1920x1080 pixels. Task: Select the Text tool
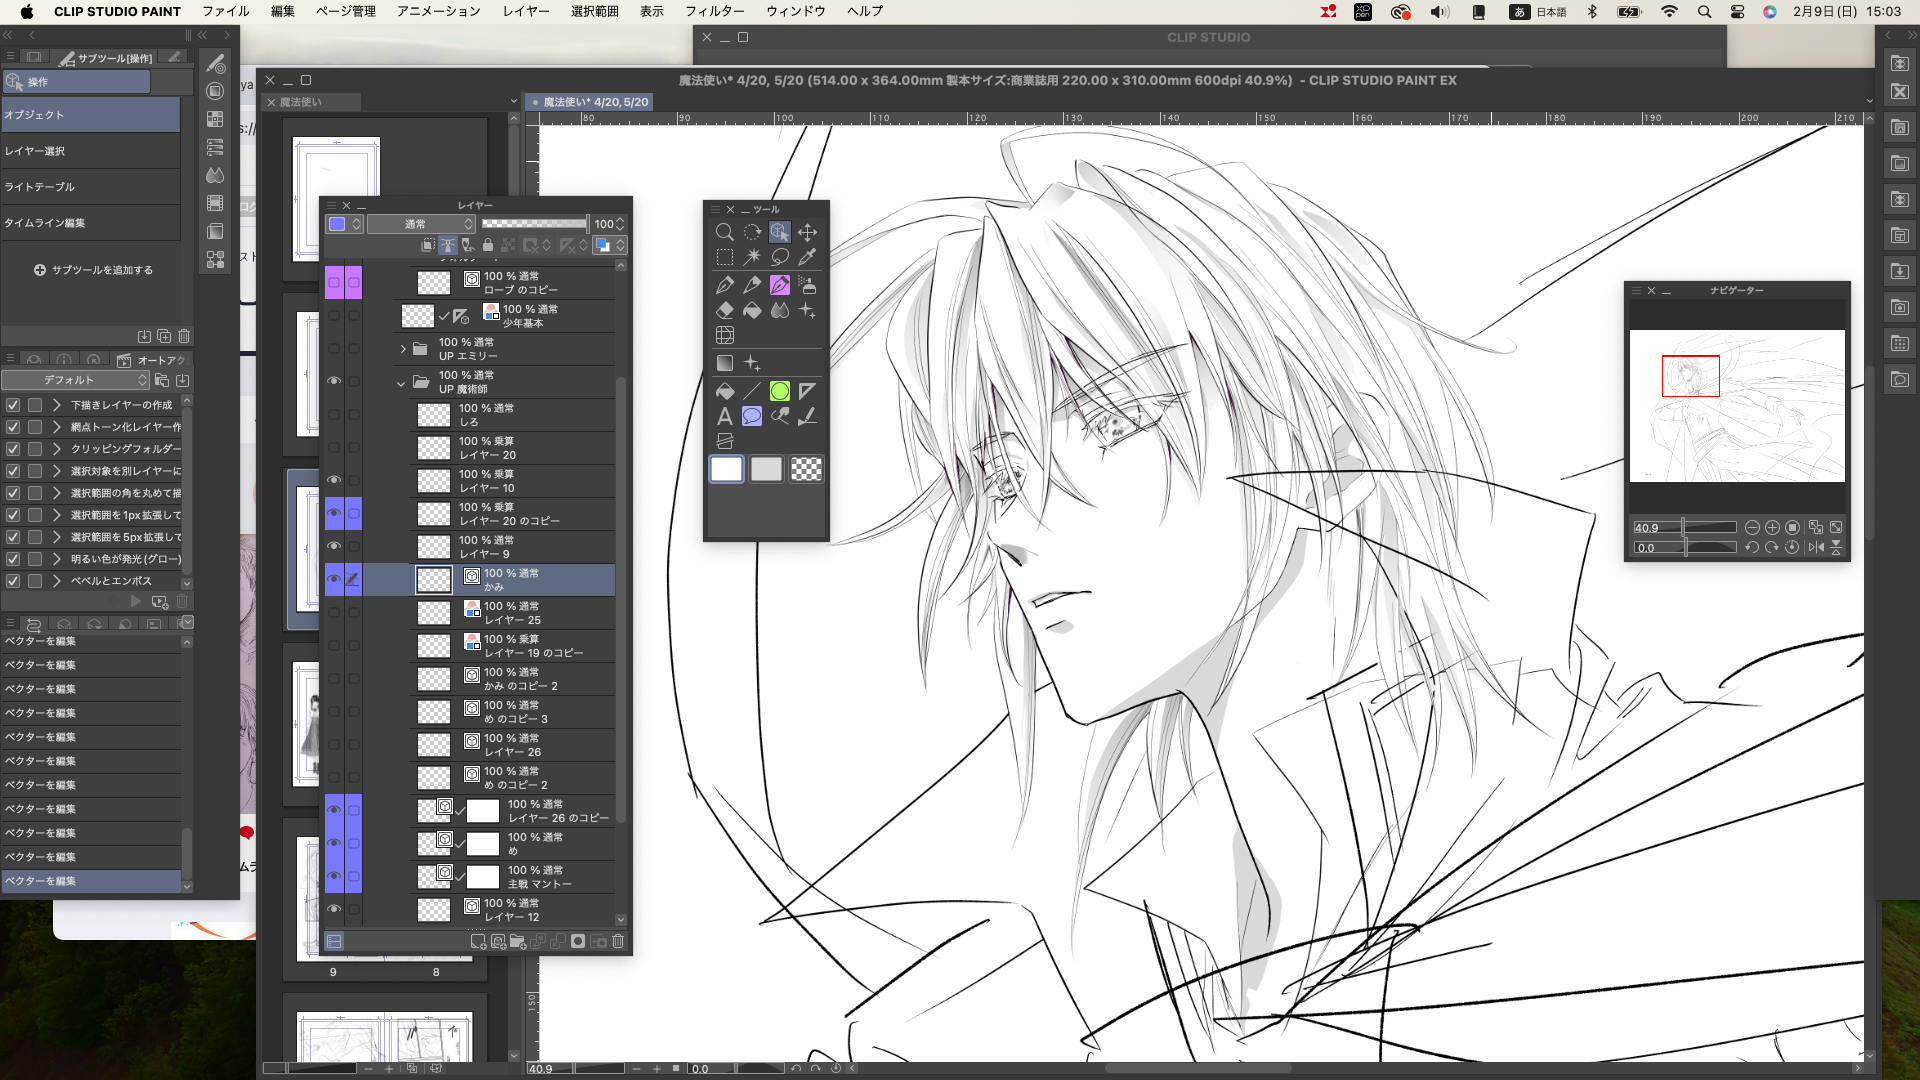[x=724, y=416]
